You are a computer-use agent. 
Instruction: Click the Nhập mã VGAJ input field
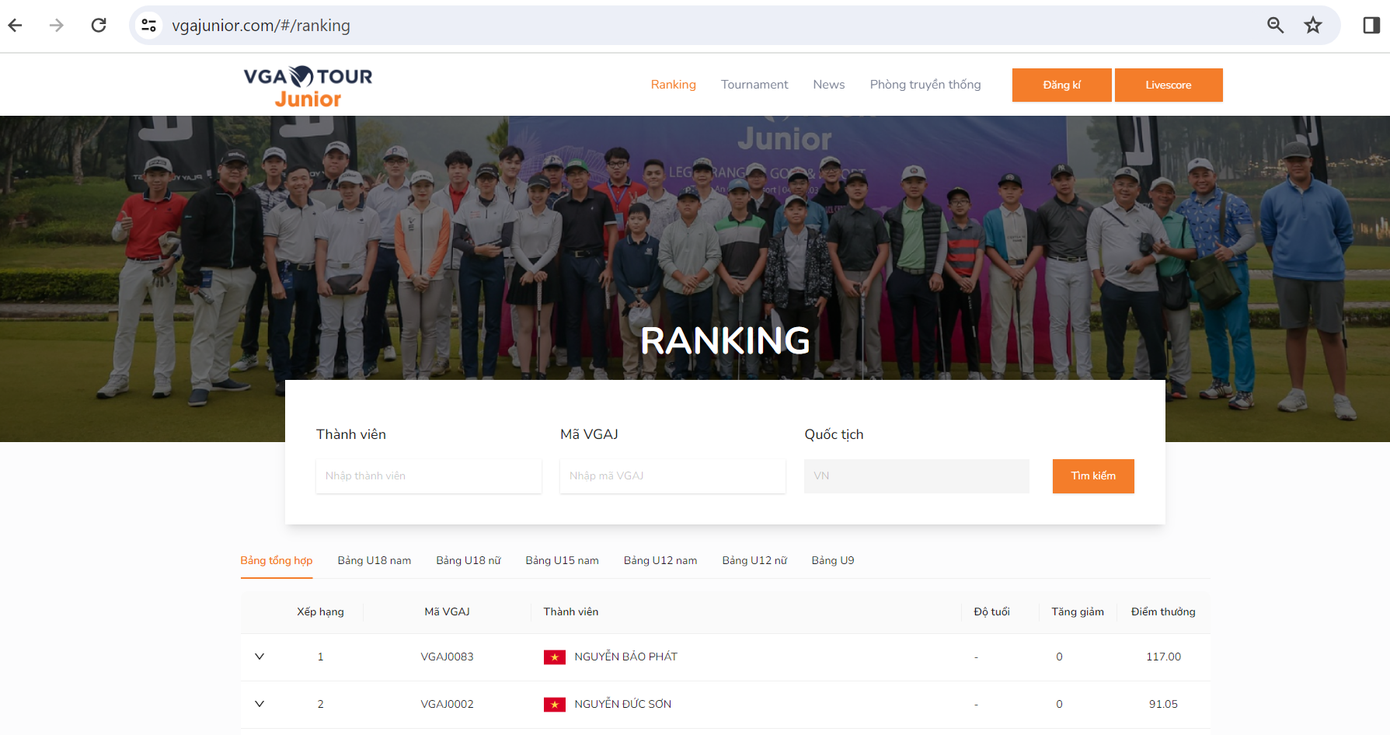pyautogui.click(x=672, y=476)
